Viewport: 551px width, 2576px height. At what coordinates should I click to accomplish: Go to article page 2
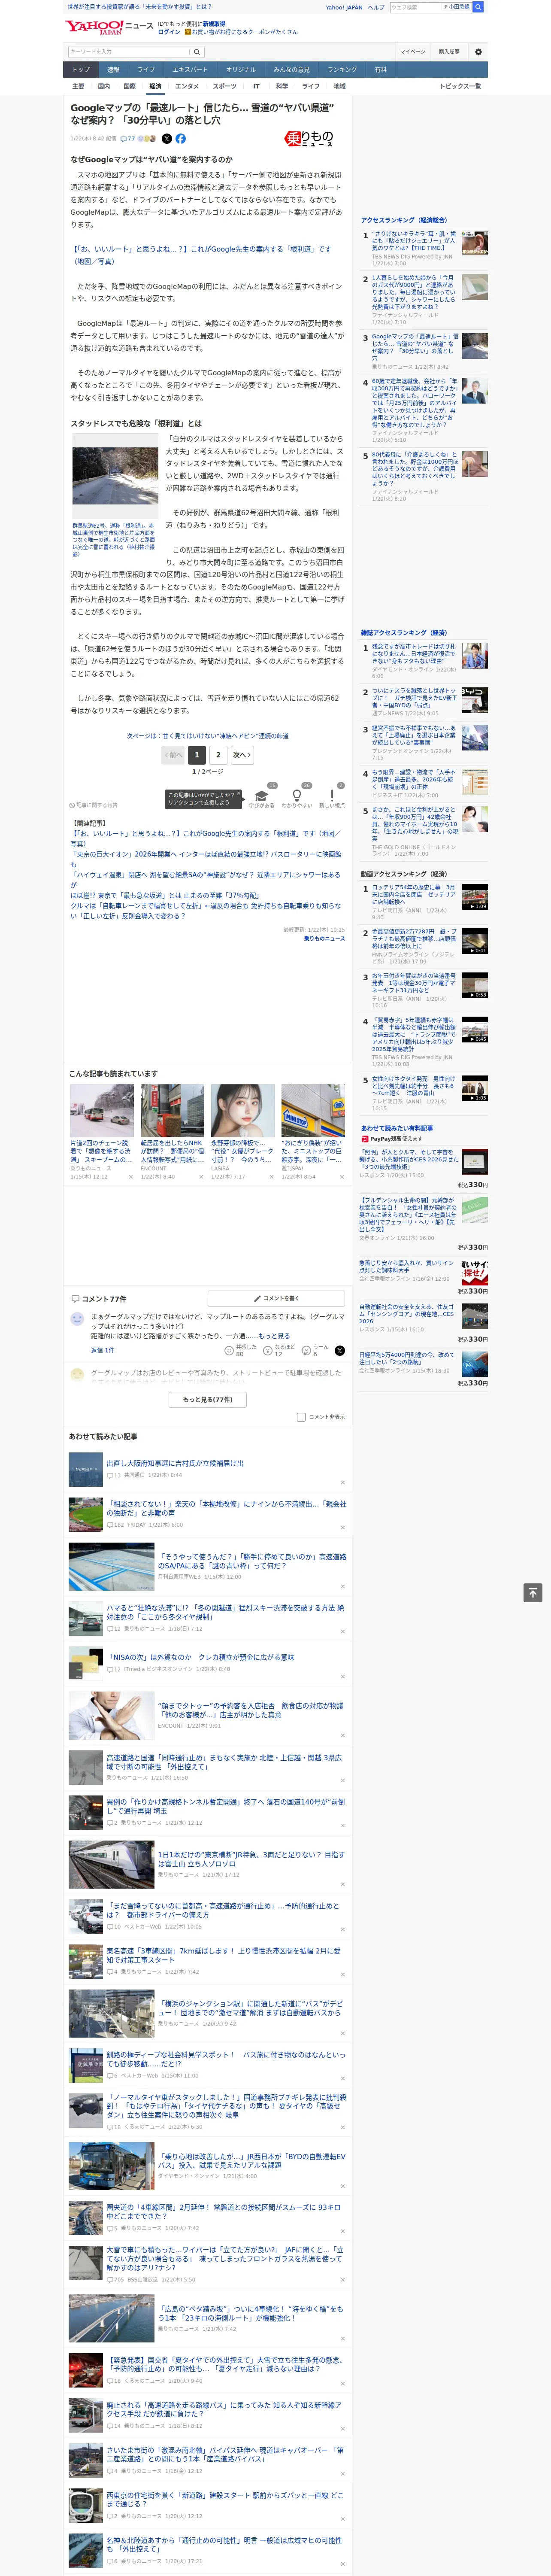coord(218,755)
